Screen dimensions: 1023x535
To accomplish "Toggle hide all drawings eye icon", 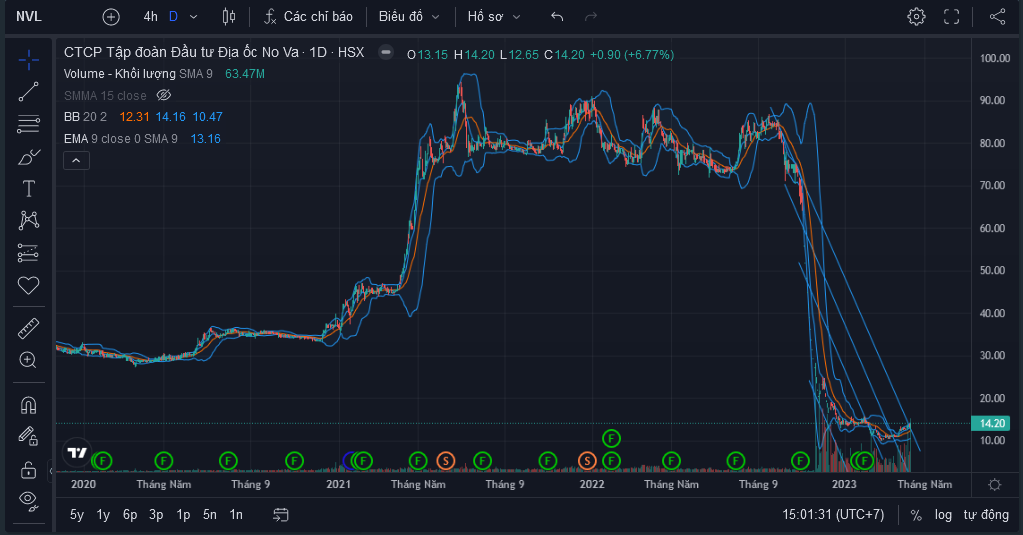I will point(28,500).
